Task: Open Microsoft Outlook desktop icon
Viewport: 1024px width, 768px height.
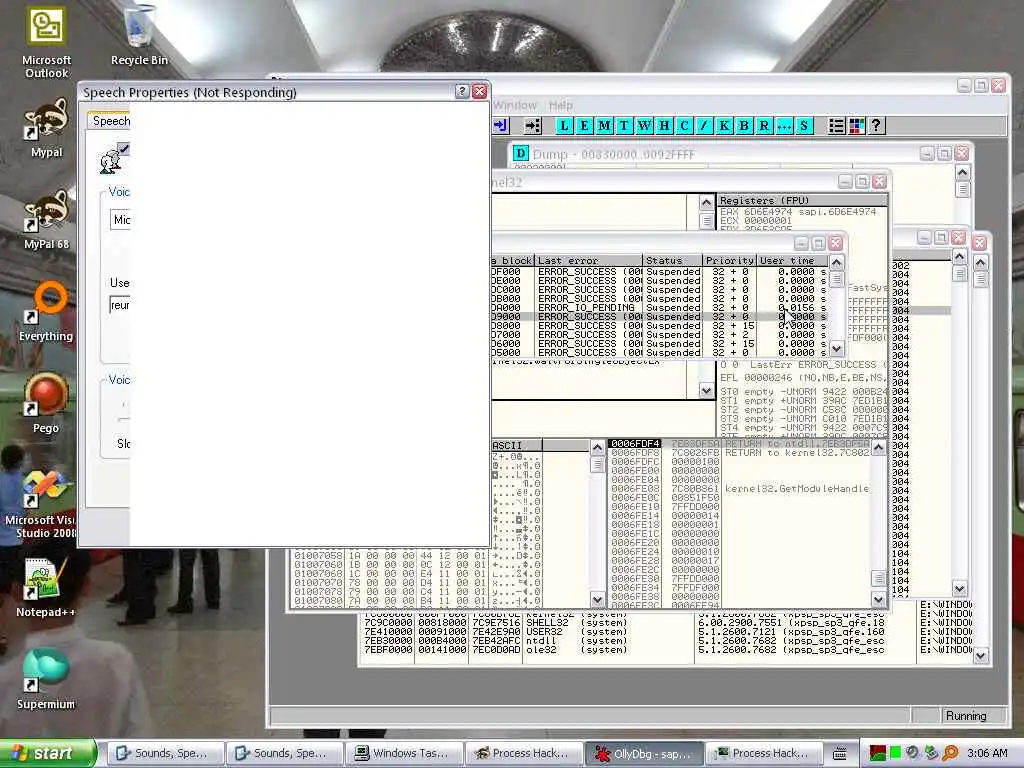Action: pos(46,42)
